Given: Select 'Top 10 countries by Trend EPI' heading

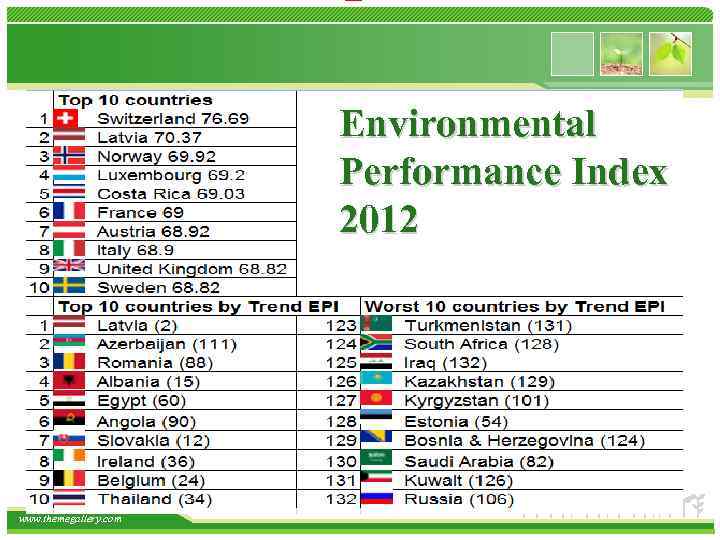Looking at the screenshot, I should click(x=199, y=307).
